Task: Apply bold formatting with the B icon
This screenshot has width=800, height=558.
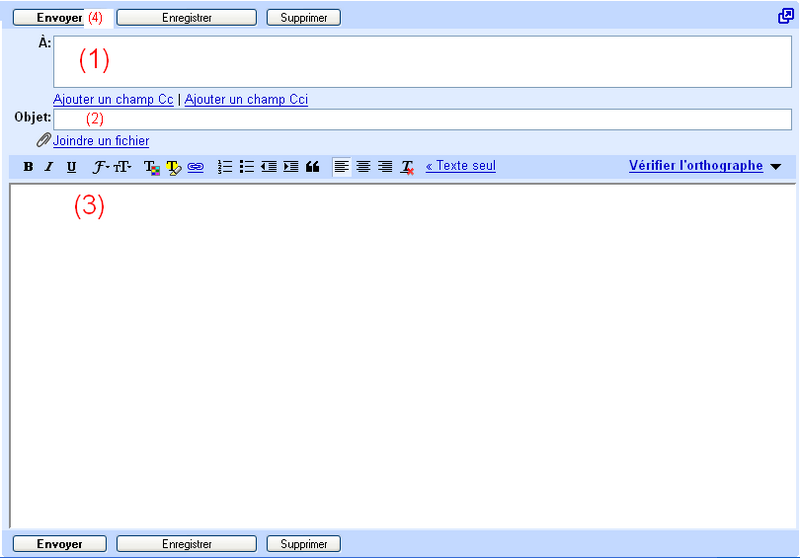Action: 29,166
